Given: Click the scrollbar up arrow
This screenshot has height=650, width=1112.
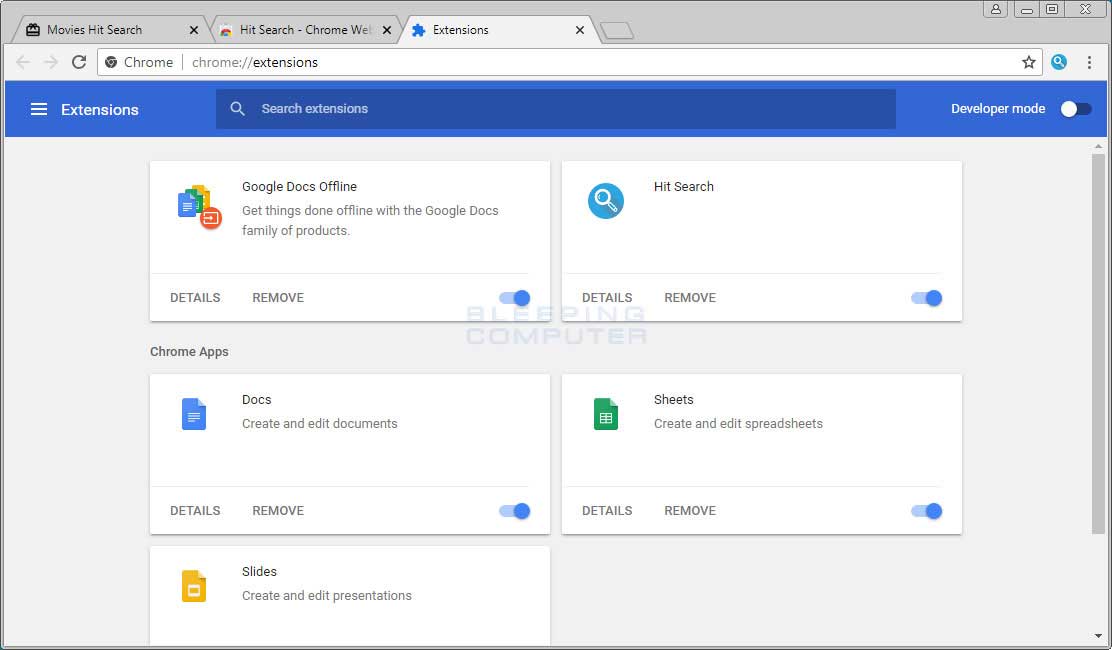Looking at the screenshot, I should pyautogui.click(x=1099, y=146).
